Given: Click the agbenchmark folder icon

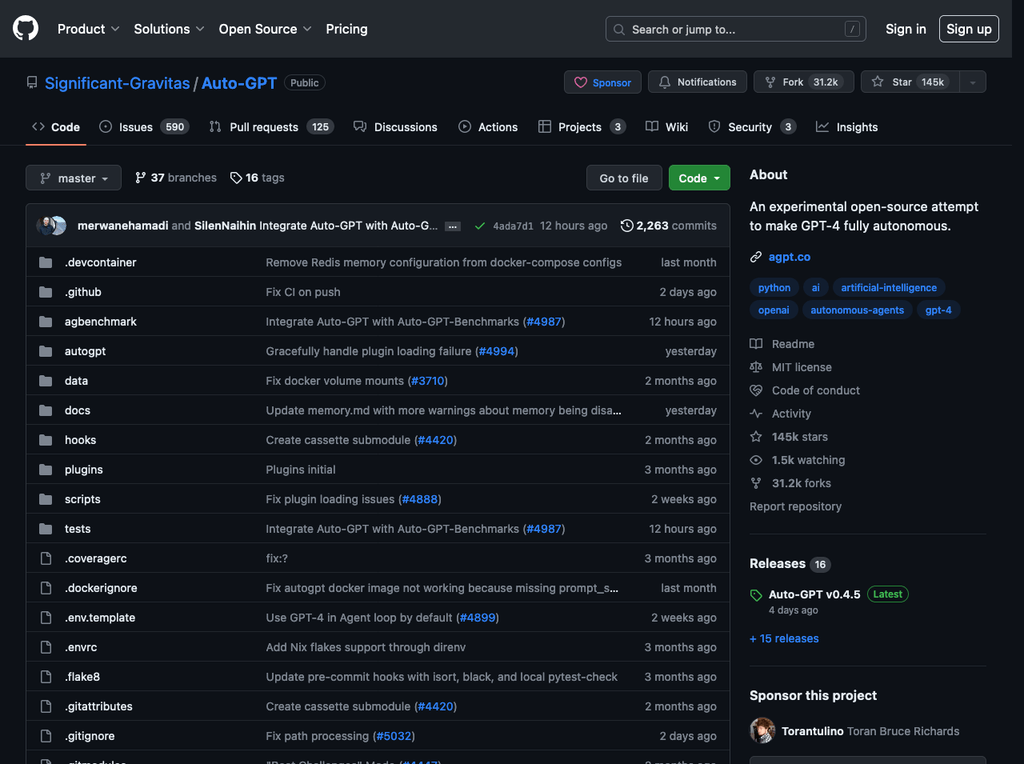Looking at the screenshot, I should [46, 321].
